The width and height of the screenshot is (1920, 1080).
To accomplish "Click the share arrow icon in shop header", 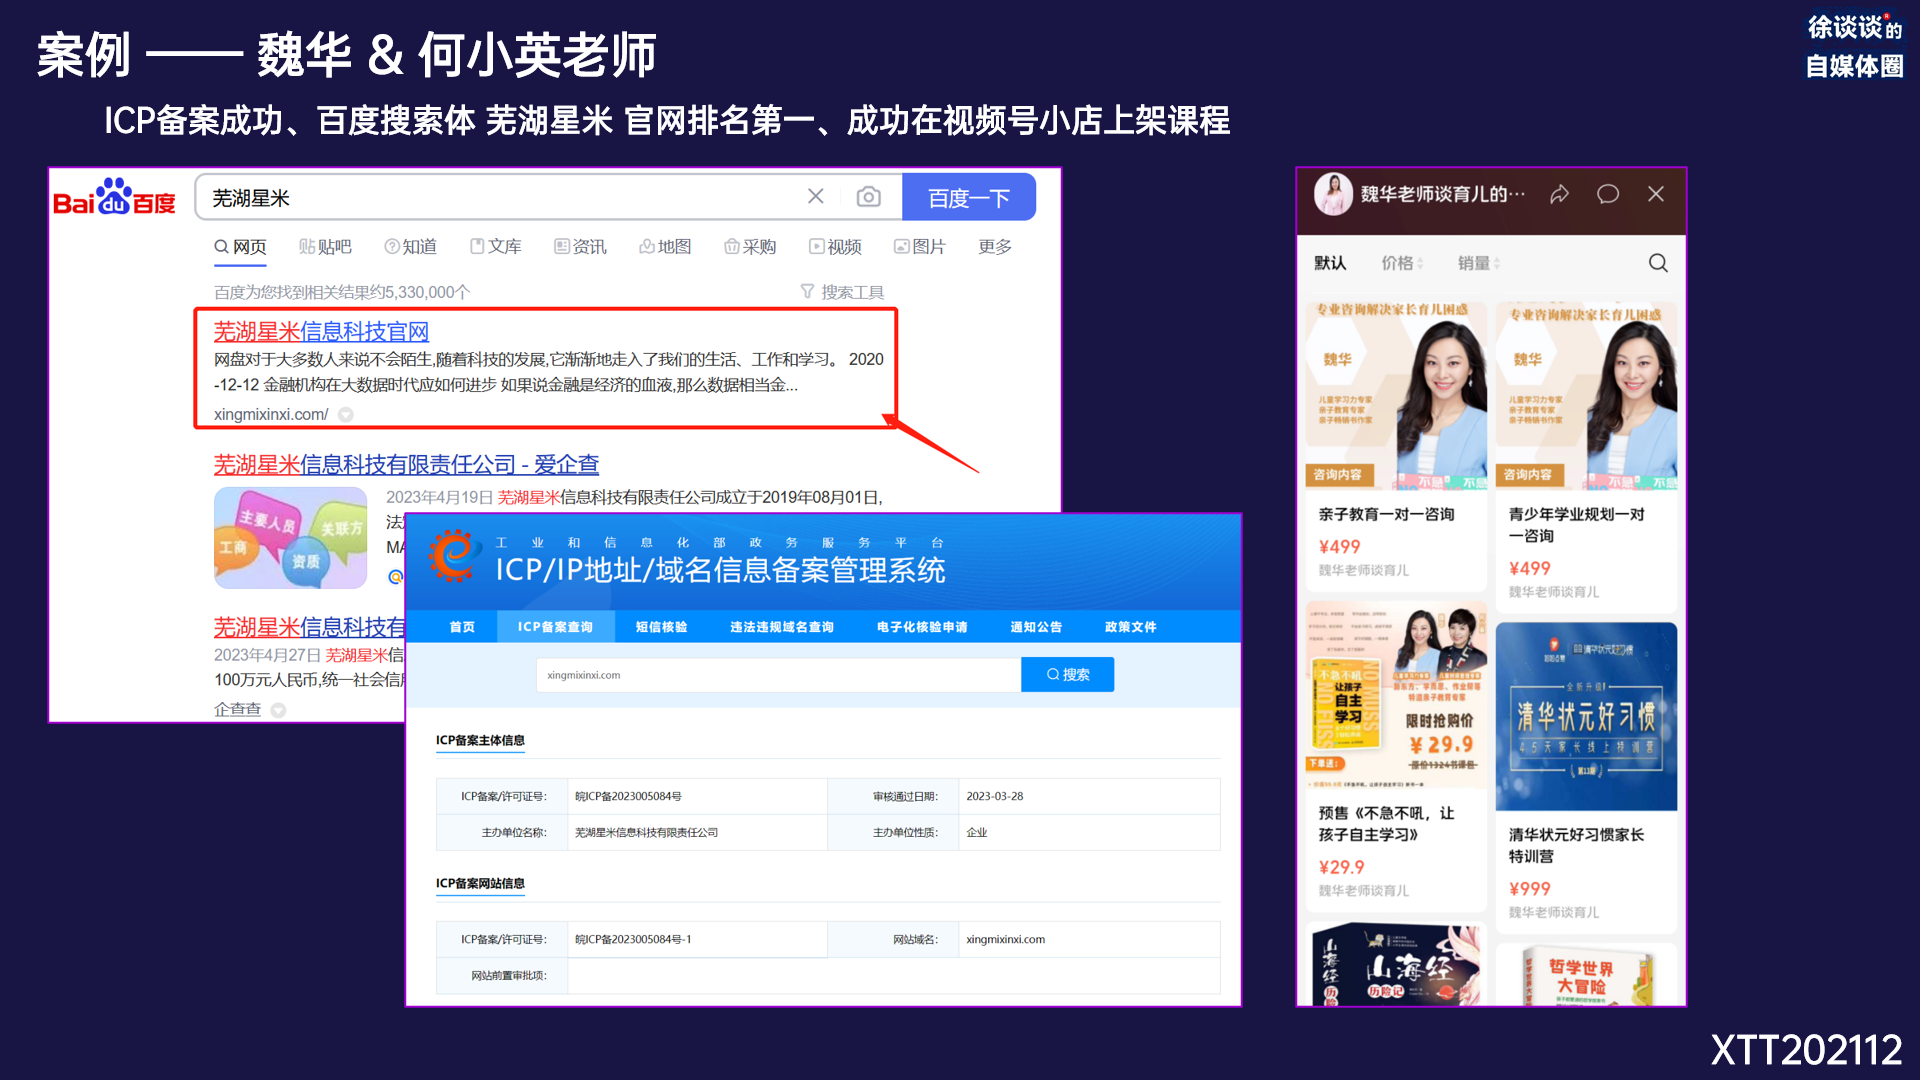I will click(x=1559, y=194).
